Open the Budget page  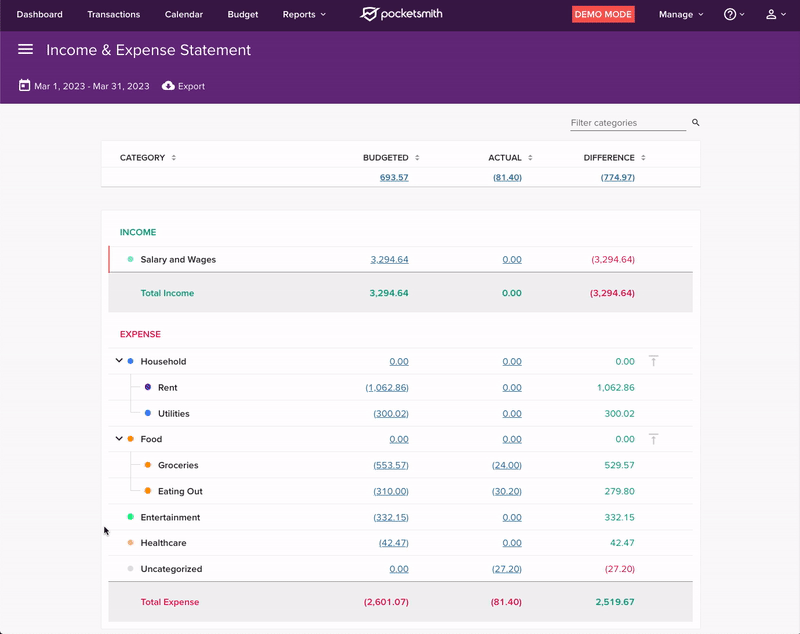[243, 15]
